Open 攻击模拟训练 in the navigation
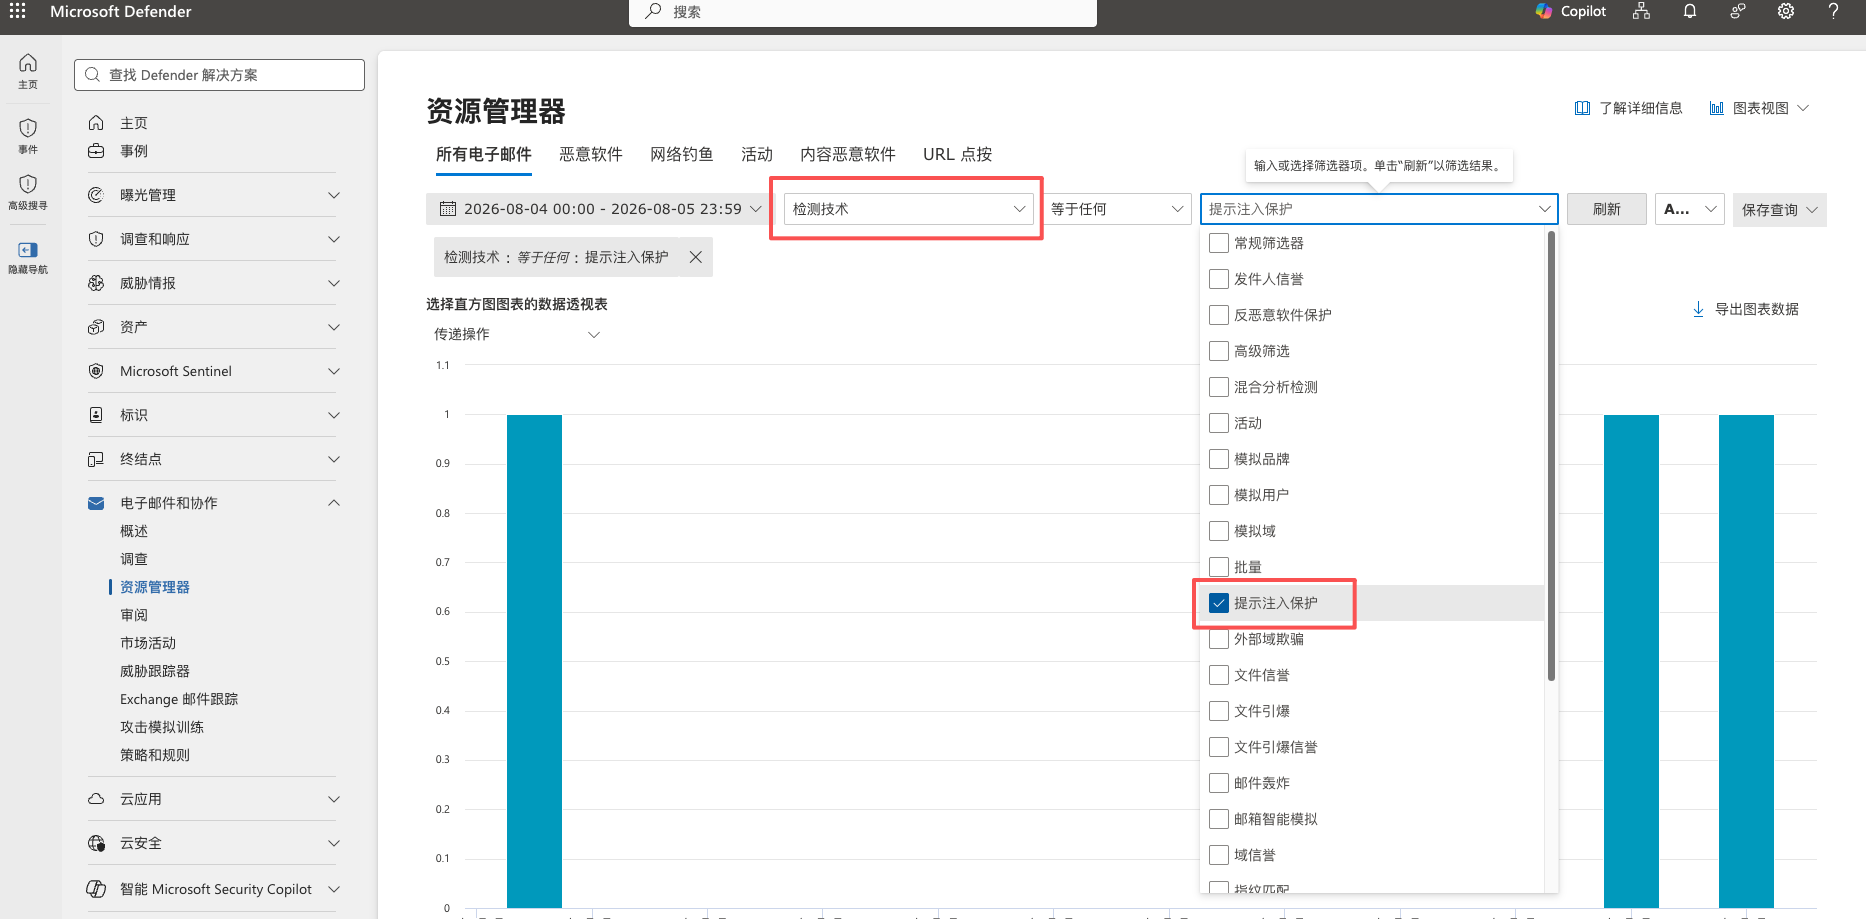The height and width of the screenshot is (919, 1866). pyautogui.click(x=162, y=727)
